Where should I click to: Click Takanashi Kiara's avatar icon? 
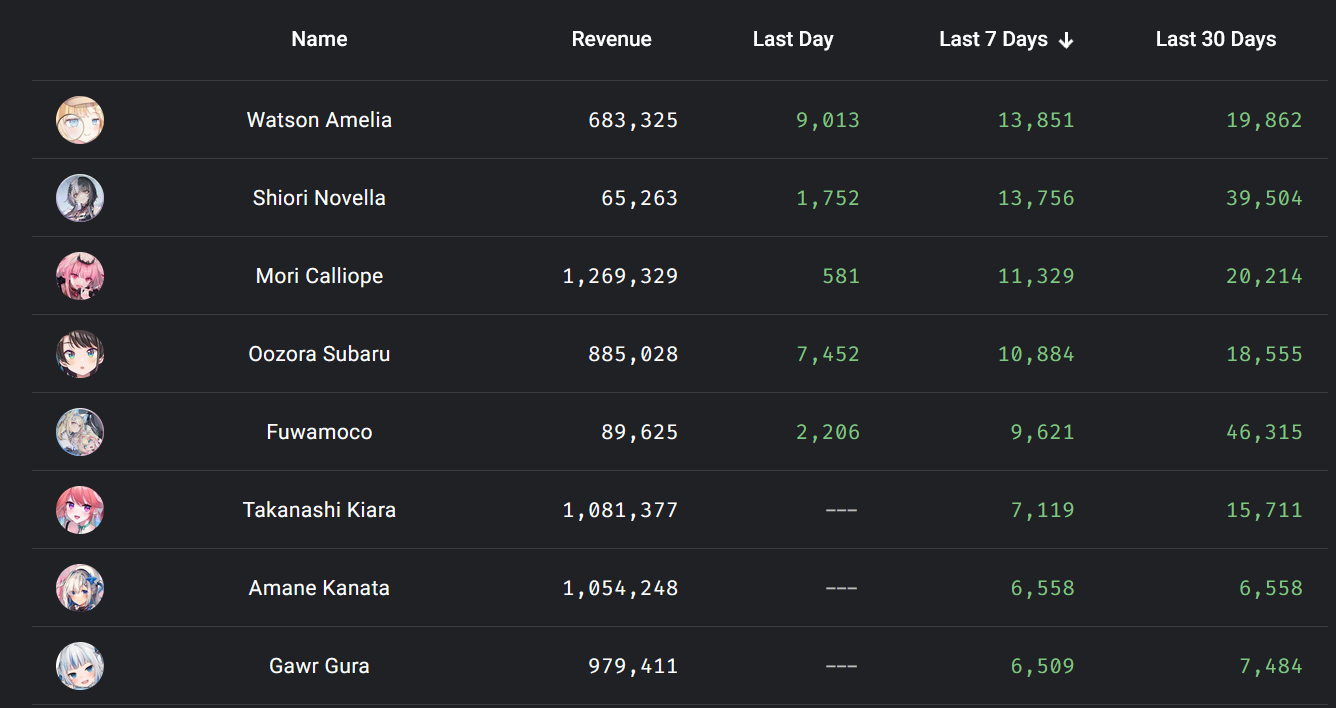point(80,510)
